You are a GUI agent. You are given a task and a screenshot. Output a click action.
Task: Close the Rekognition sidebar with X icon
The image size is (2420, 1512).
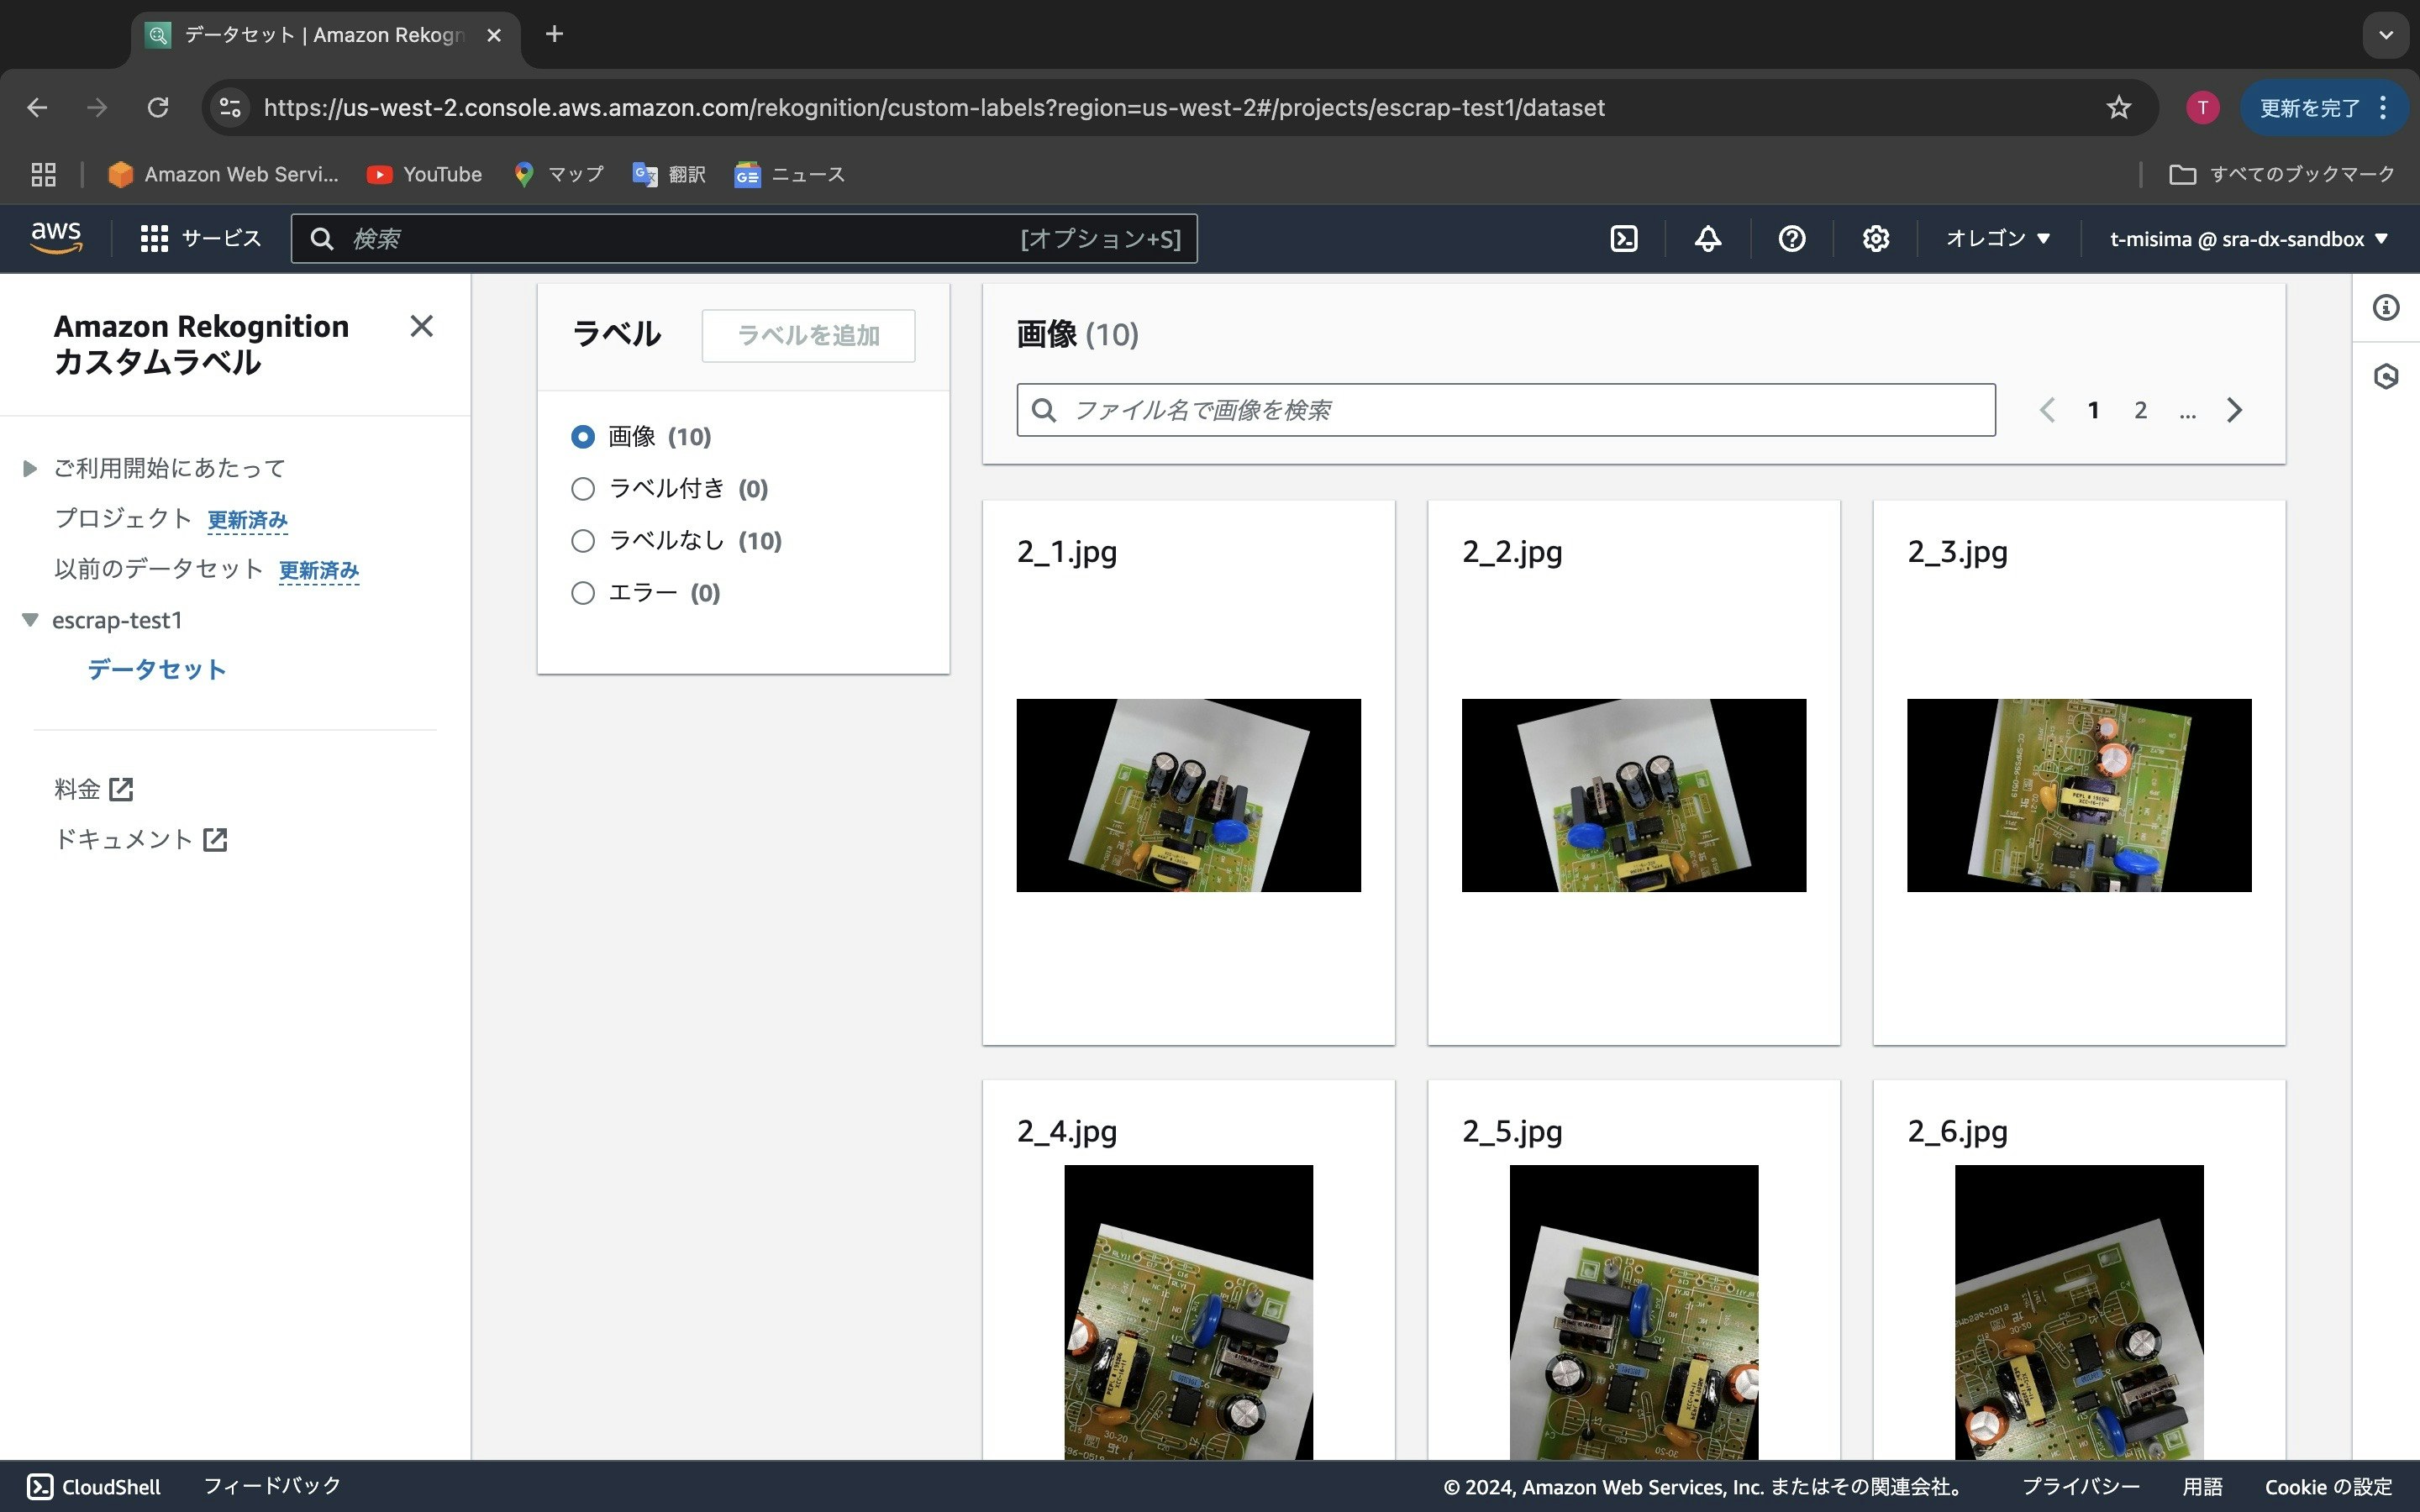point(421,326)
